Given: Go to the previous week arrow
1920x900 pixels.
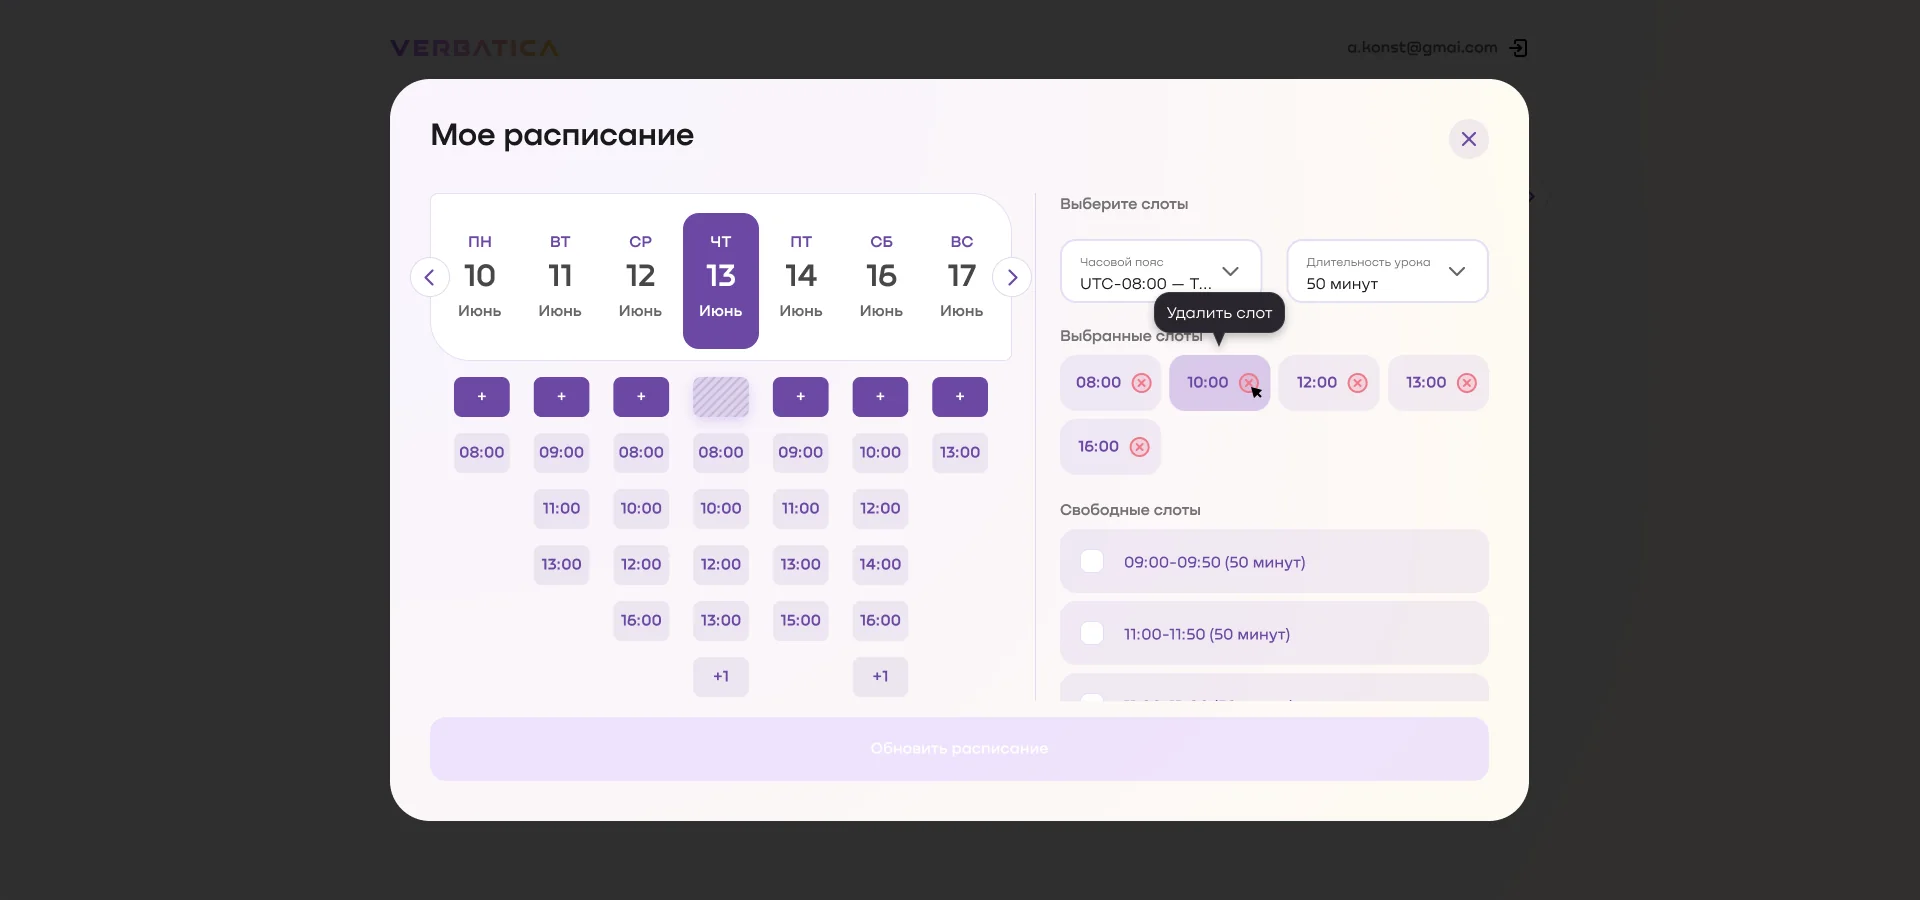Looking at the screenshot, I should (x=430, y=277).
